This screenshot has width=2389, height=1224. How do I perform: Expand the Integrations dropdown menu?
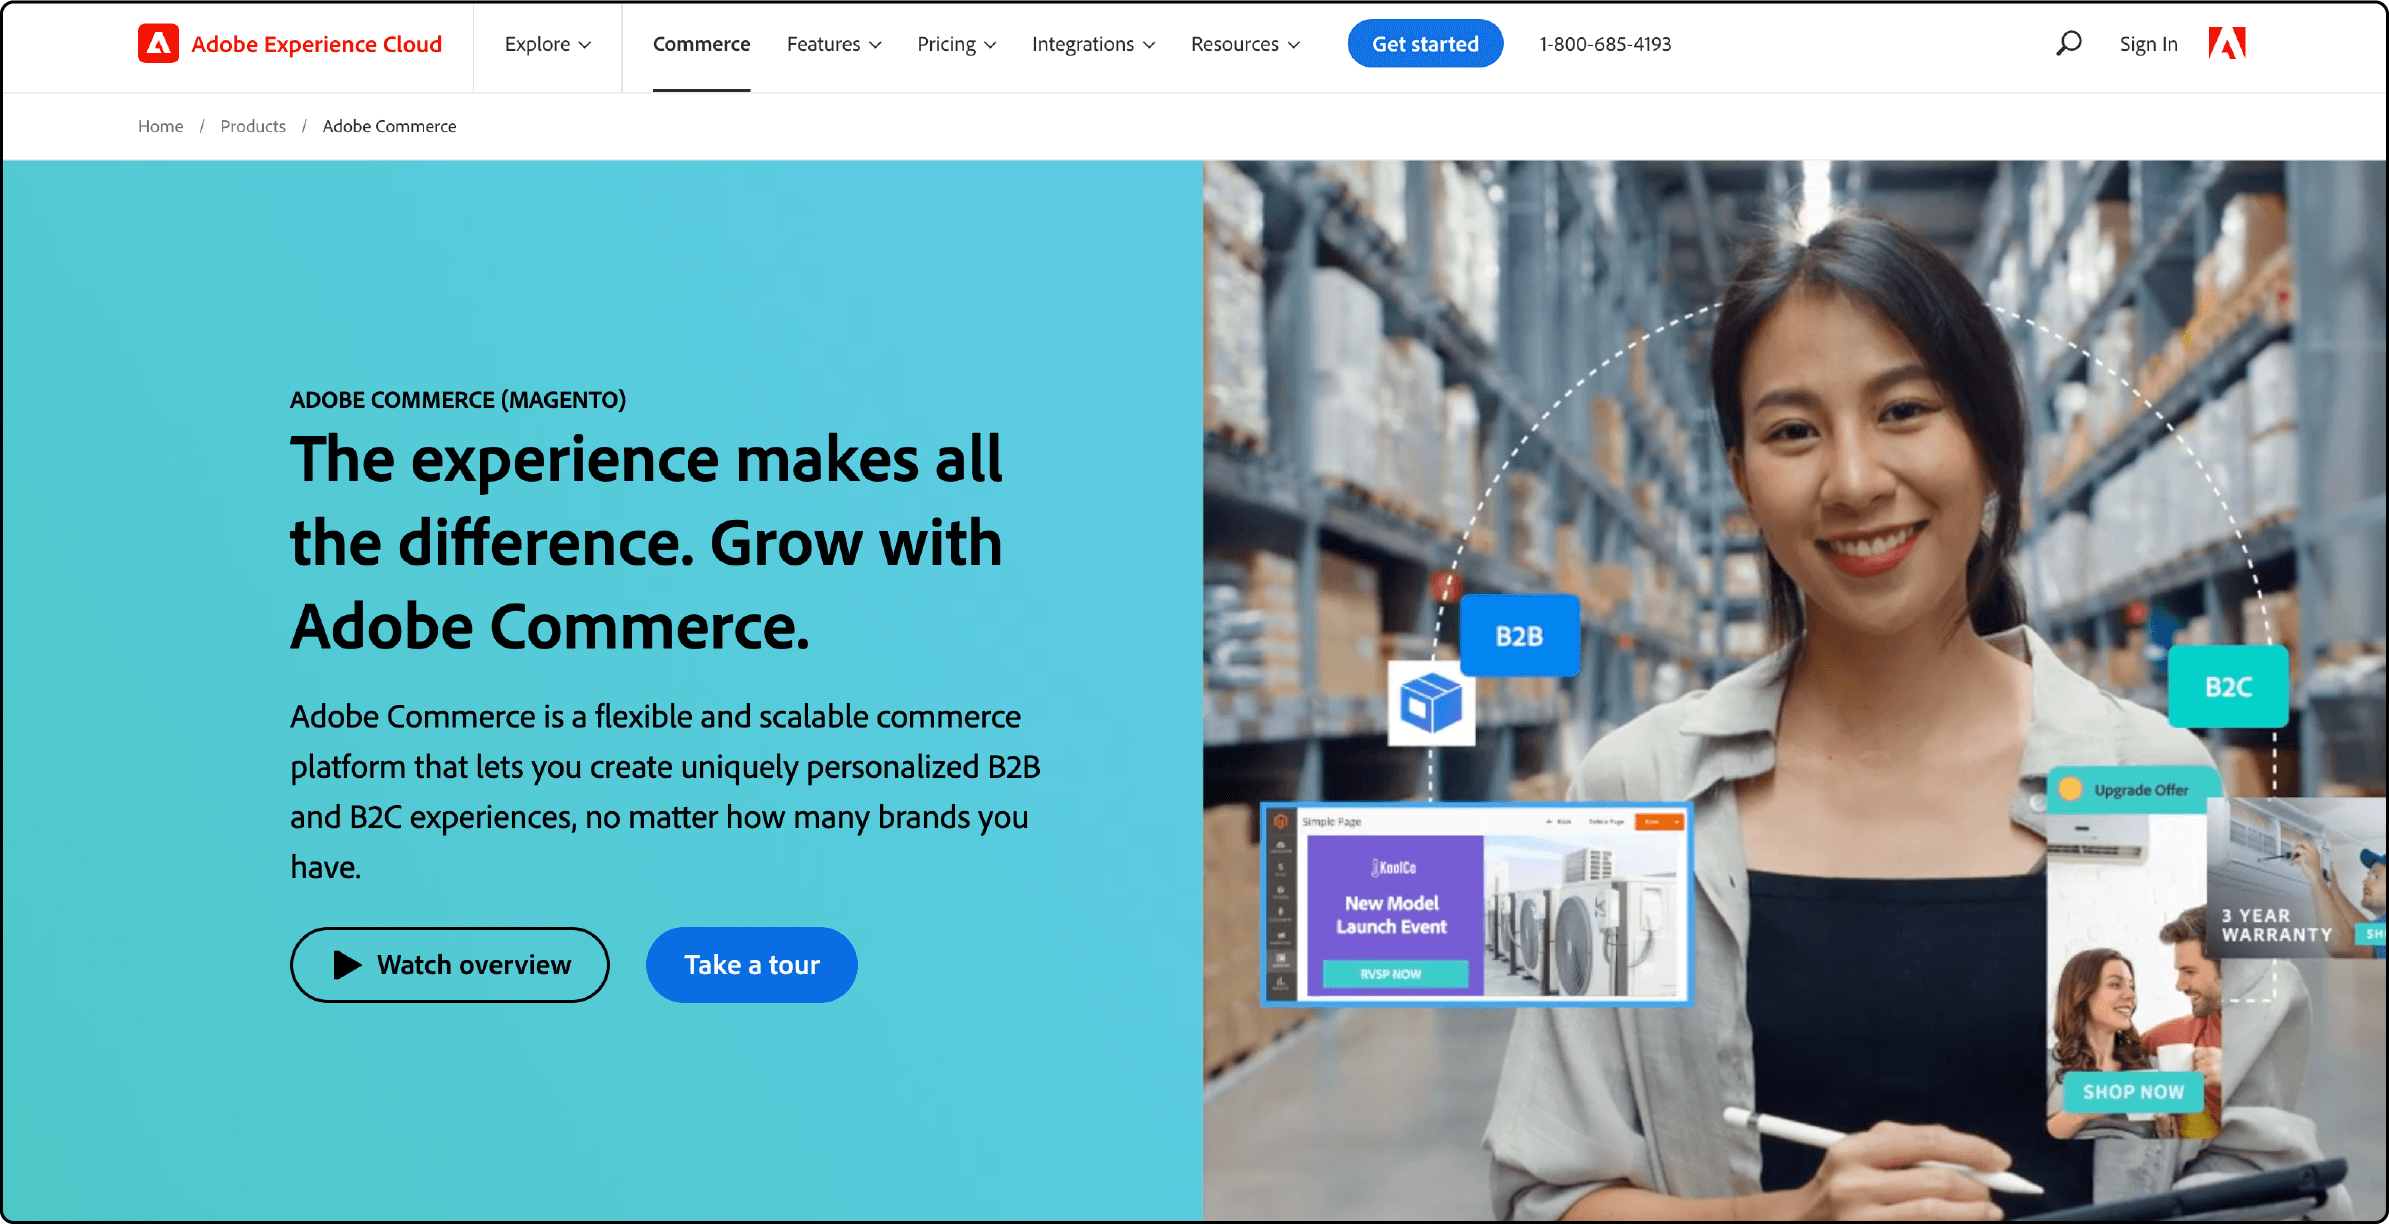[x=1092, y=44]
